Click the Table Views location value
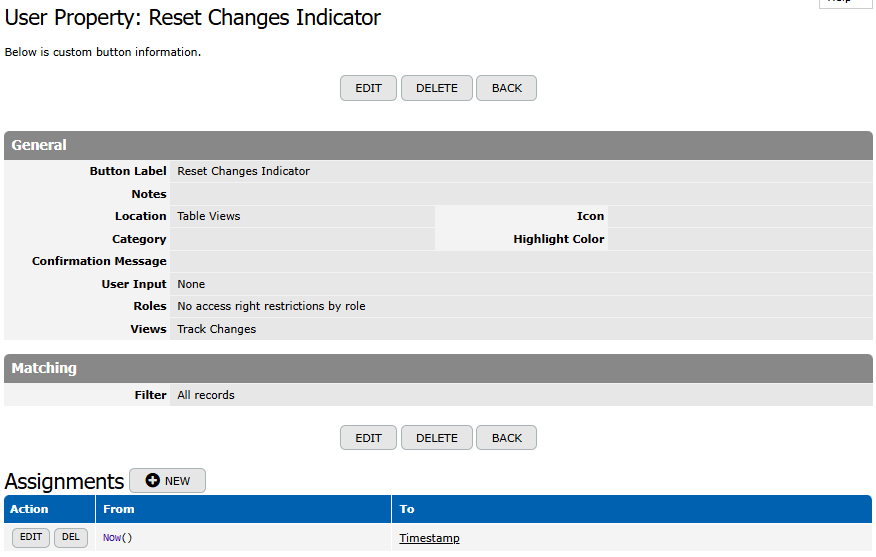This screenshot has width=876, height=557. click(208, 216)
